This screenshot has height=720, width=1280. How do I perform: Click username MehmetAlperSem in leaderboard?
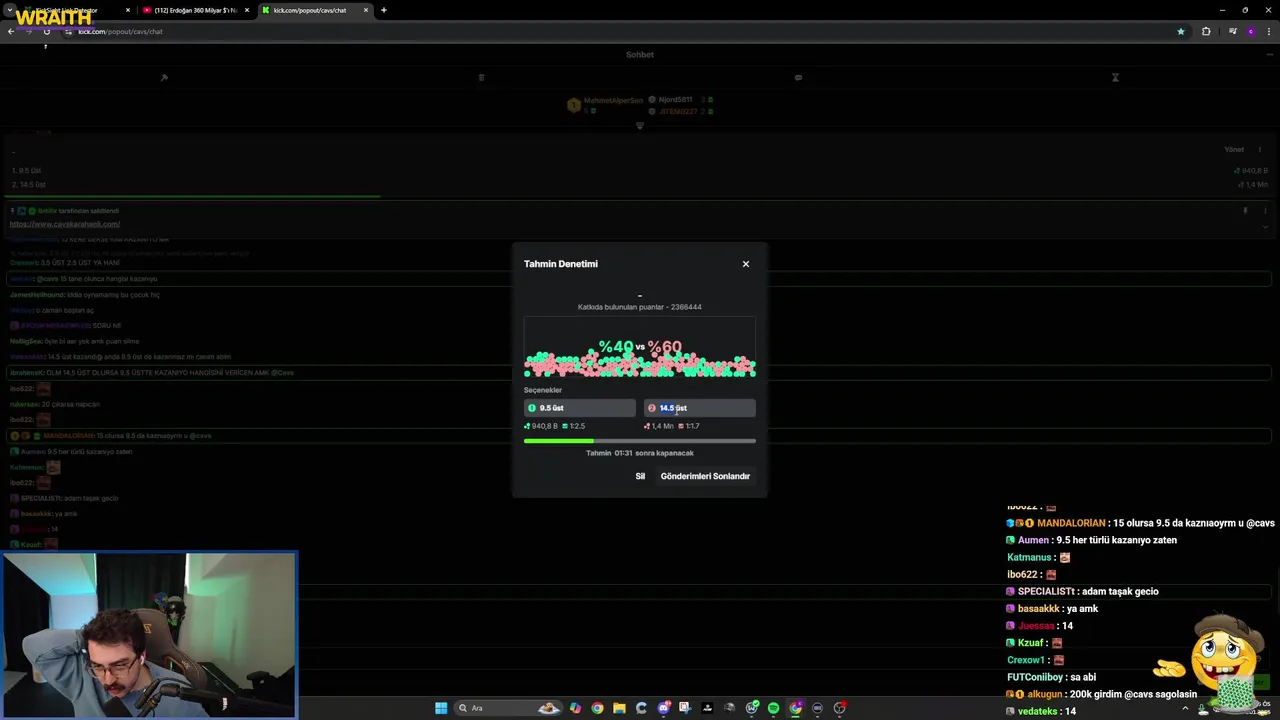tap(613, 101)
